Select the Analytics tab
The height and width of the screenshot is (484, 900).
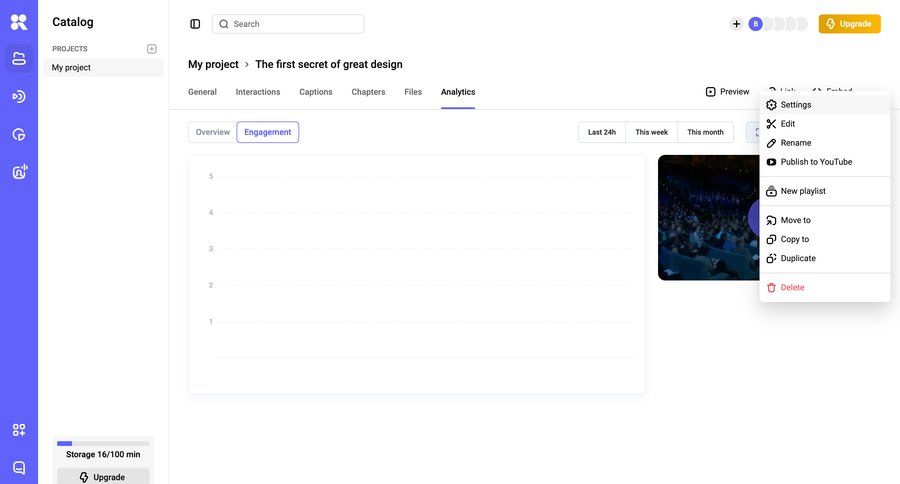tap(458, 92)
